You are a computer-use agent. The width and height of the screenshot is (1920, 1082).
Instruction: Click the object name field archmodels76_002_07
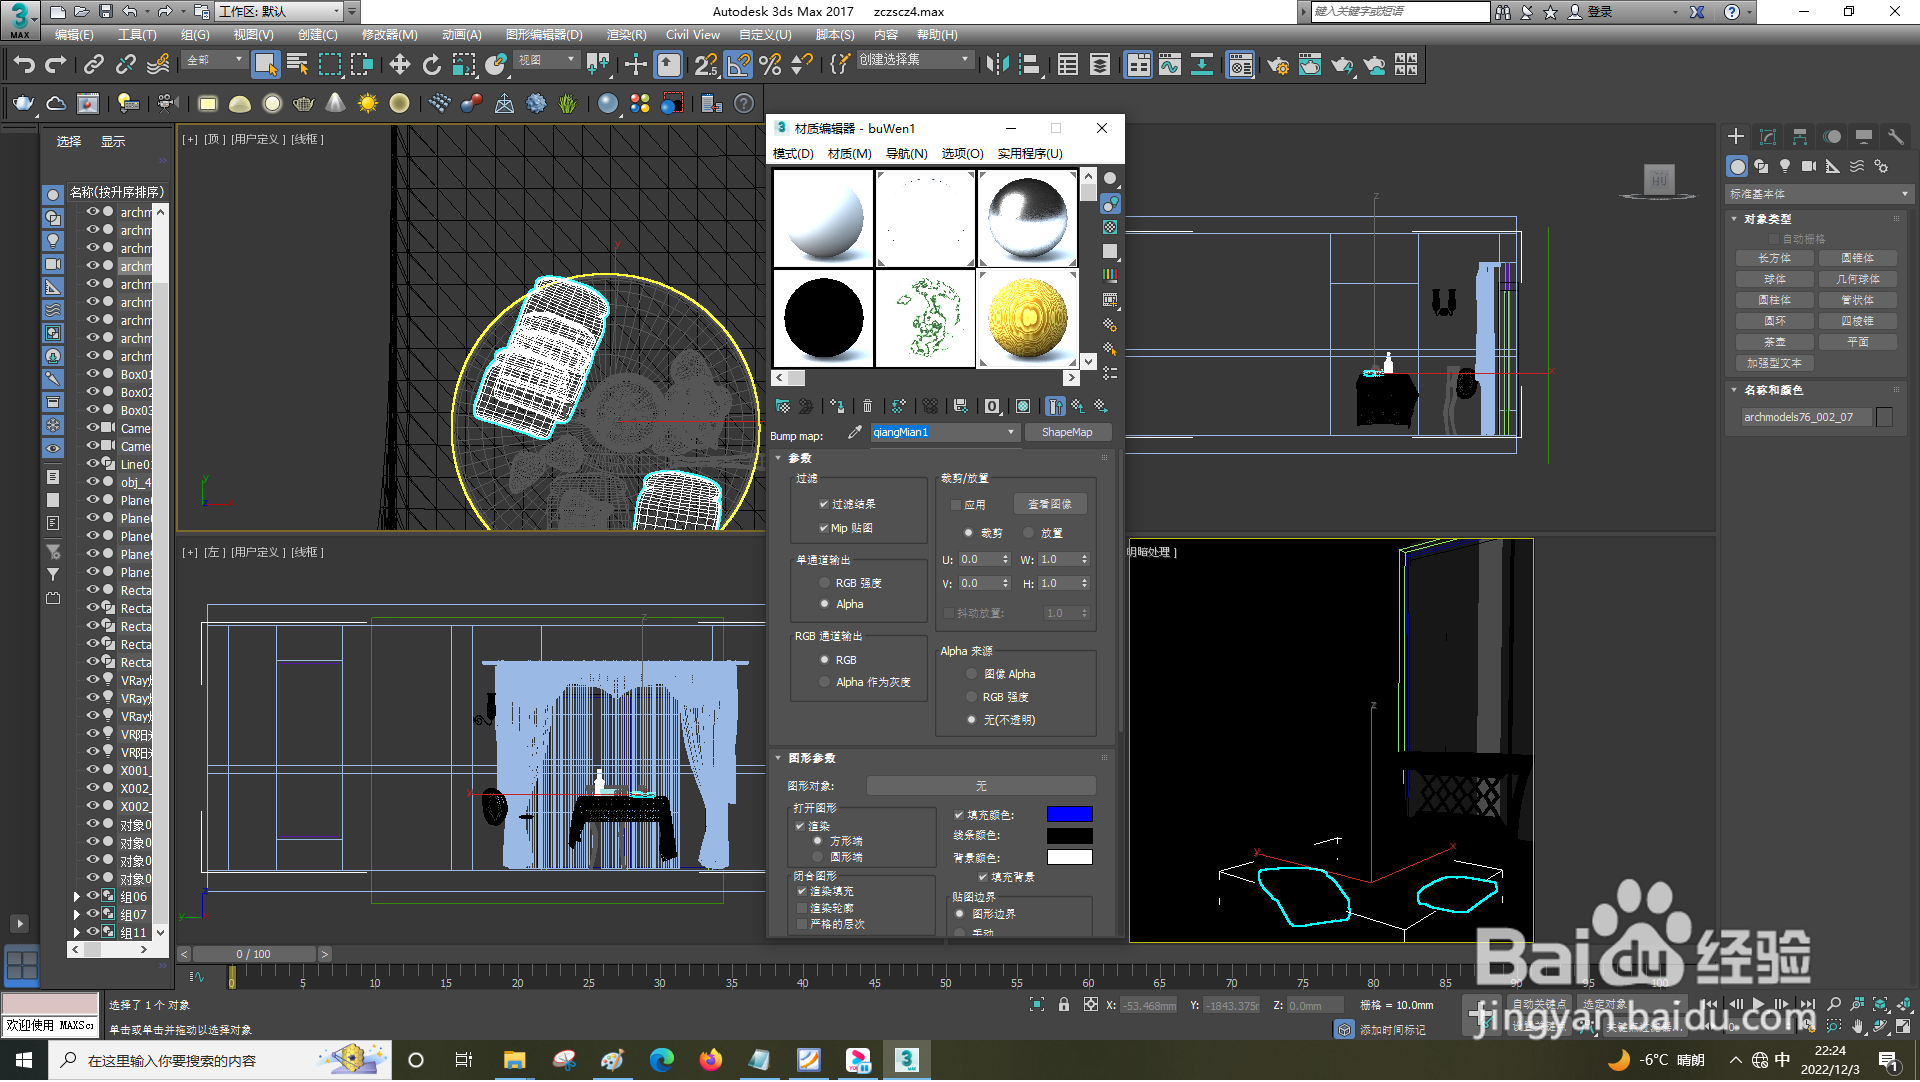1806,417
